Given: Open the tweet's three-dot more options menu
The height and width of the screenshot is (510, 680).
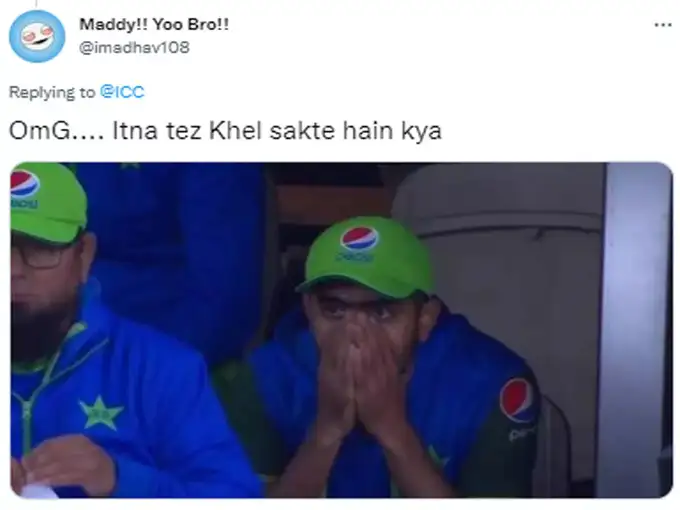Looking at the screenshot, I should click(663, 25).
